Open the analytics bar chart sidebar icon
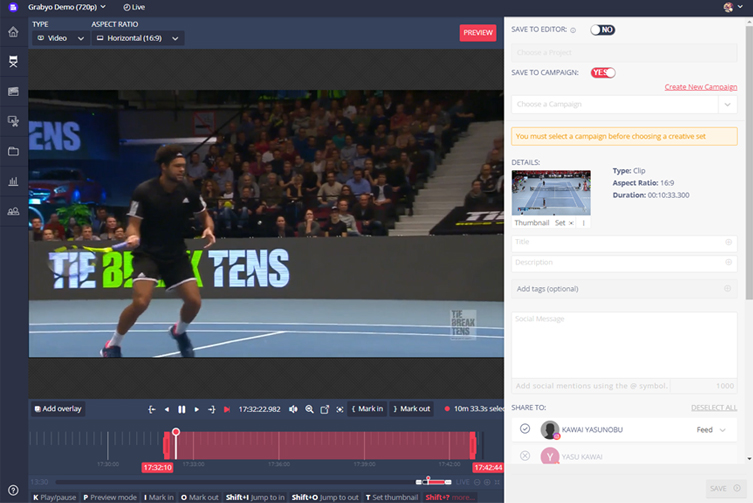 (13, 181)
